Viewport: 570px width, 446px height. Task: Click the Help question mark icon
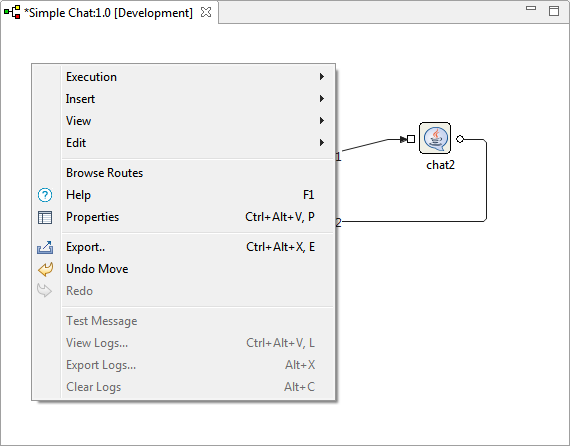[x=45, y=195]
